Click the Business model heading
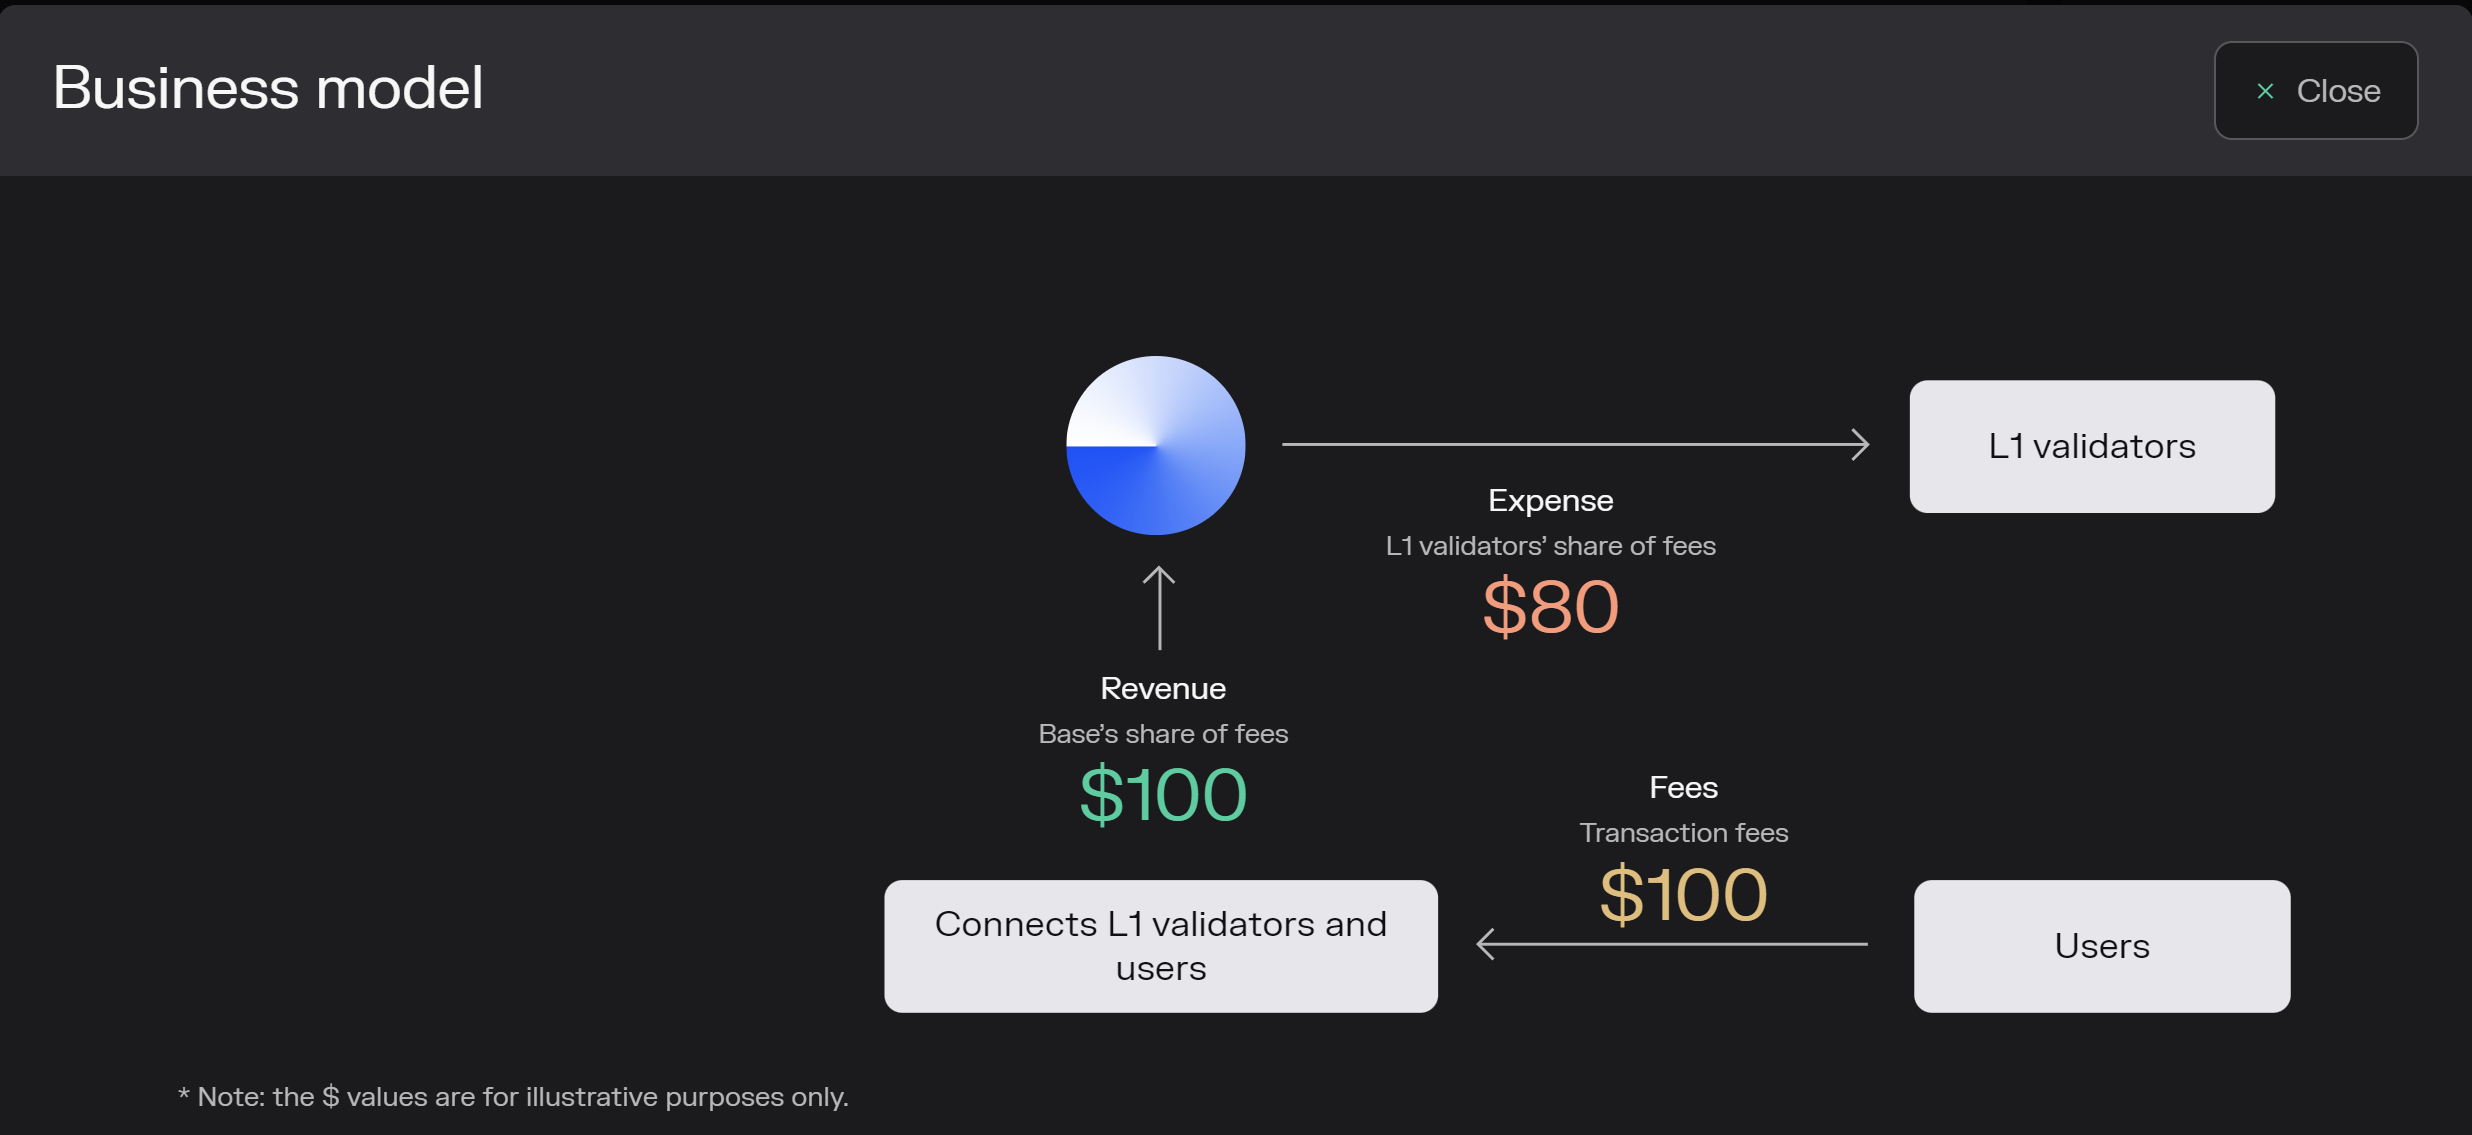This screenshot has width=2472, height=1135. point(268,87)
